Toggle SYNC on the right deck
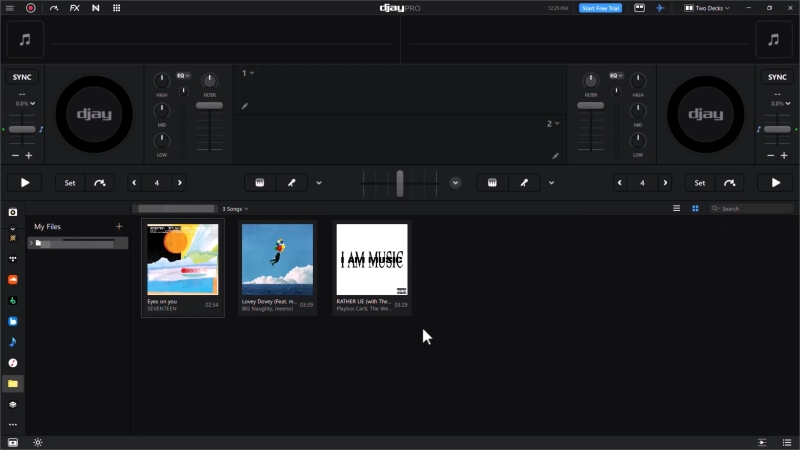 (777, 77)
